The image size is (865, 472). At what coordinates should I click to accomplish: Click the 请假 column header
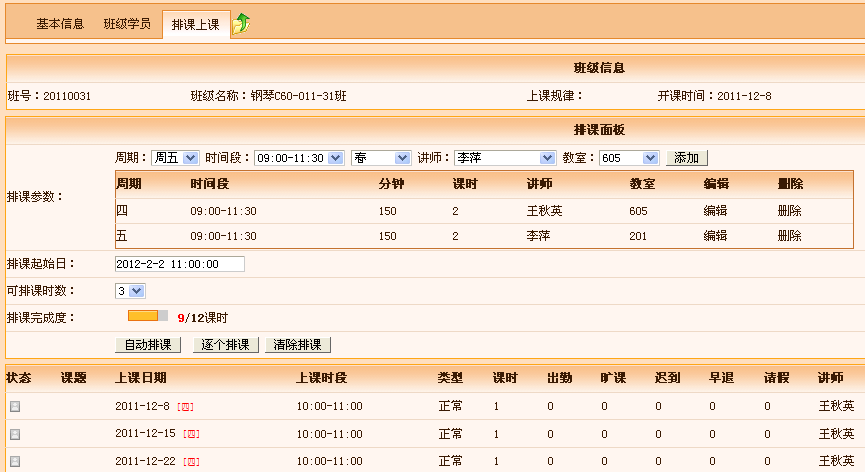pyautogui.click(x=777, y=378)
